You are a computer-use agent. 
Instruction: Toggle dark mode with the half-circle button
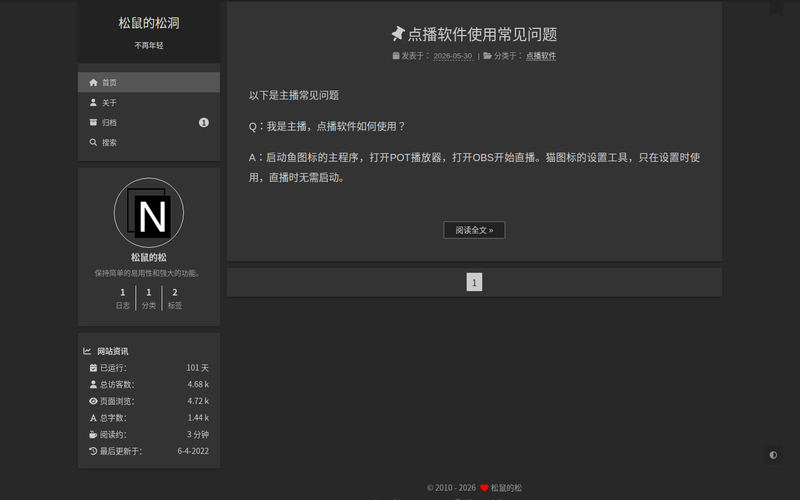pyautogui.click(x=773, y=455)
